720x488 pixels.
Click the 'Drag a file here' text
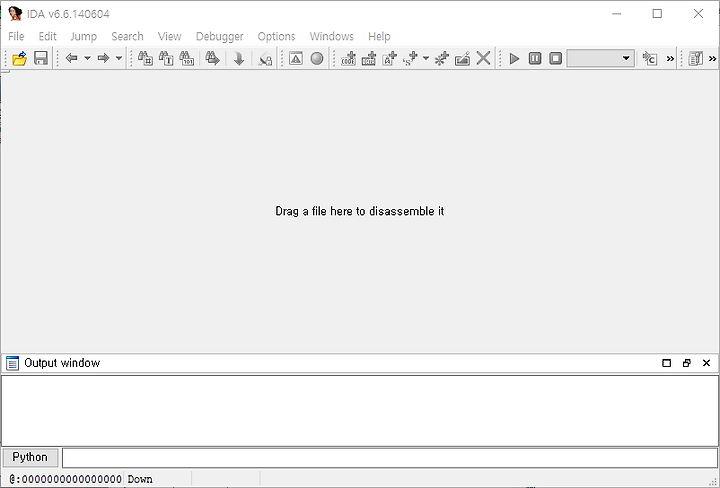(x=360, y=211)
